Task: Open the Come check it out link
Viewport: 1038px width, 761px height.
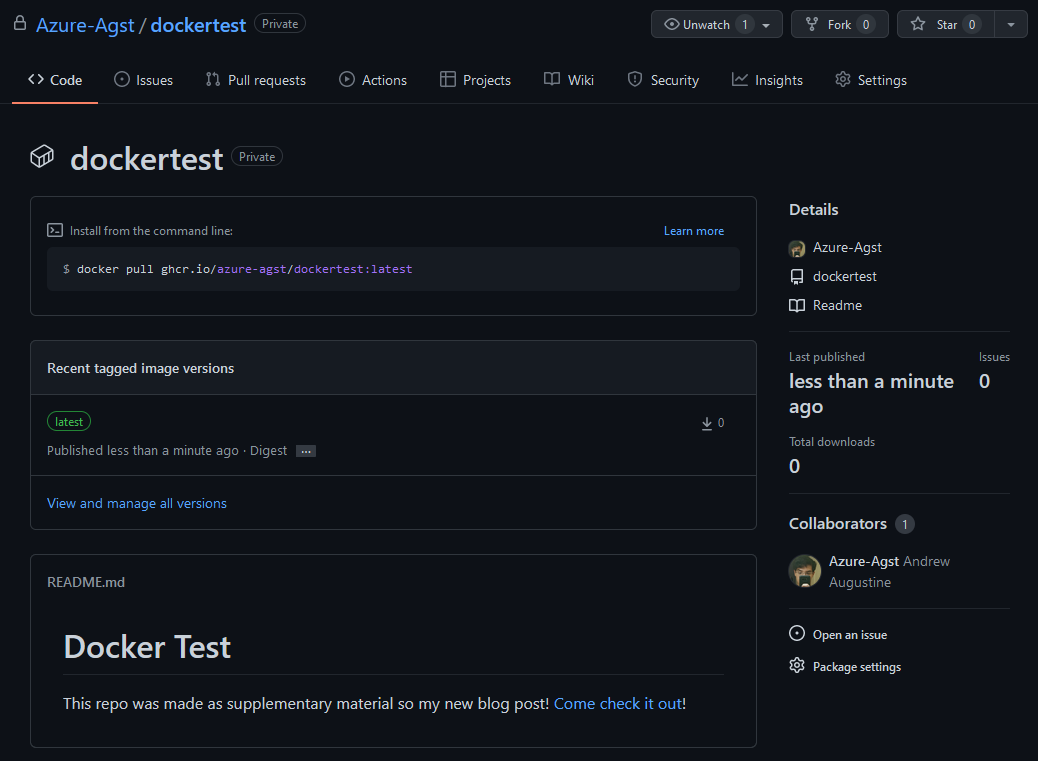Action: 618,703
